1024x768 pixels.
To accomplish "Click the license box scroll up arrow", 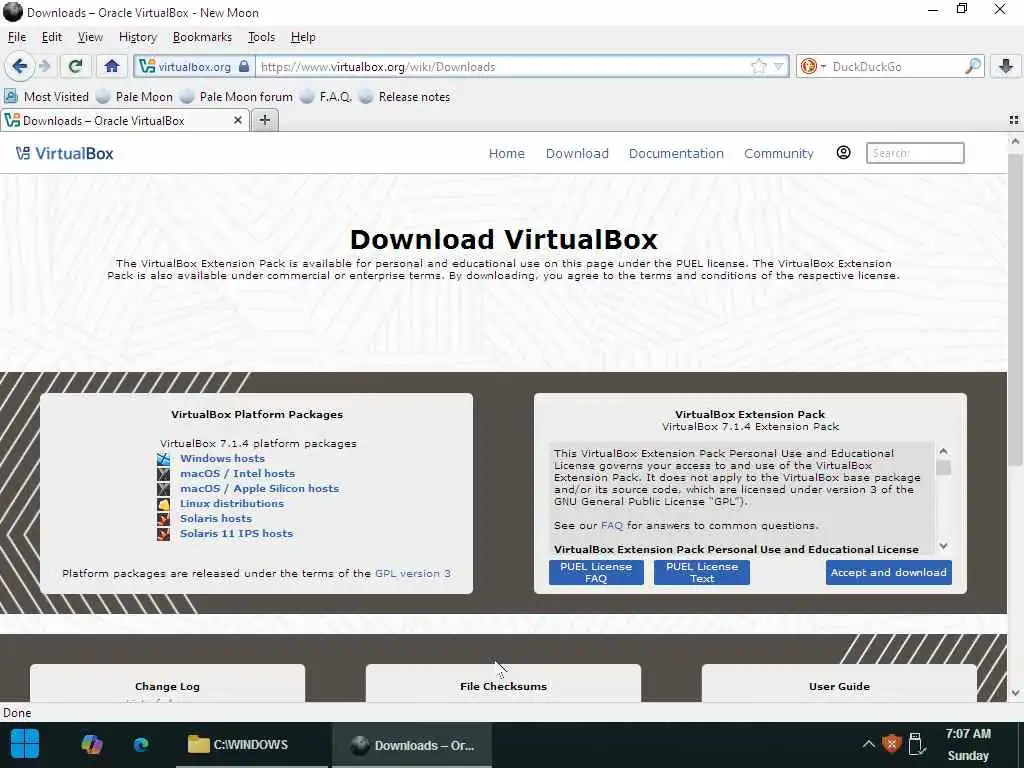I will click(943, 451).
